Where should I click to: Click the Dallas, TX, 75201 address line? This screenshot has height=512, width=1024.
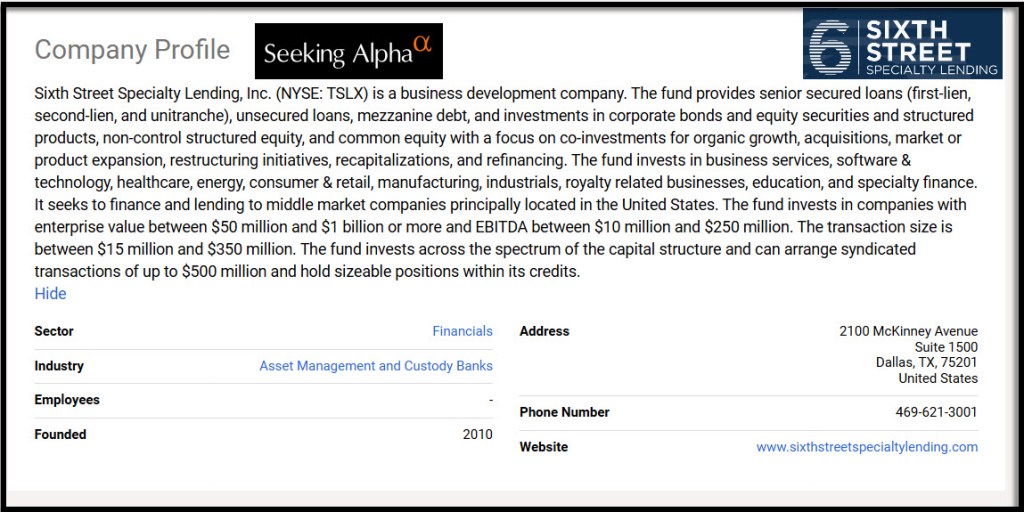(926, 363)
